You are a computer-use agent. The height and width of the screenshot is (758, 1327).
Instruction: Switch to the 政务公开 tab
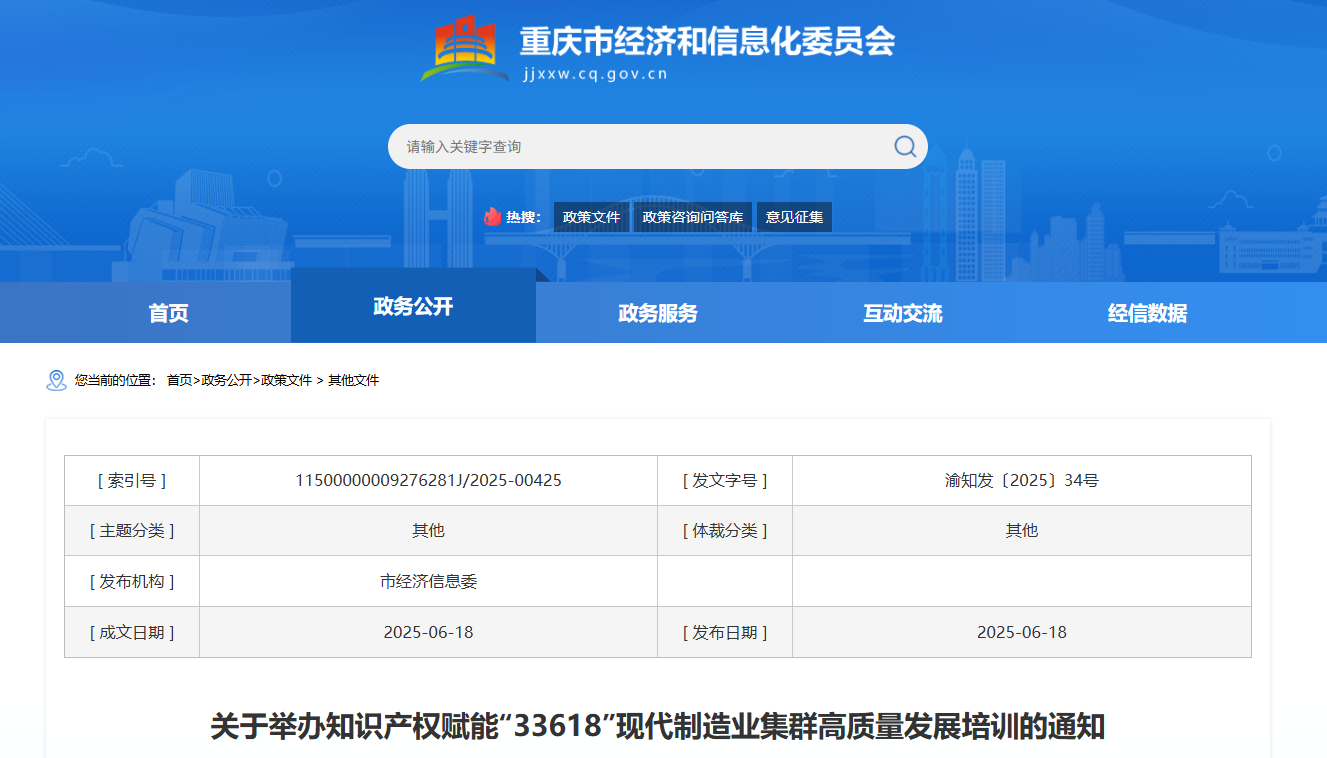pos(413,306)
